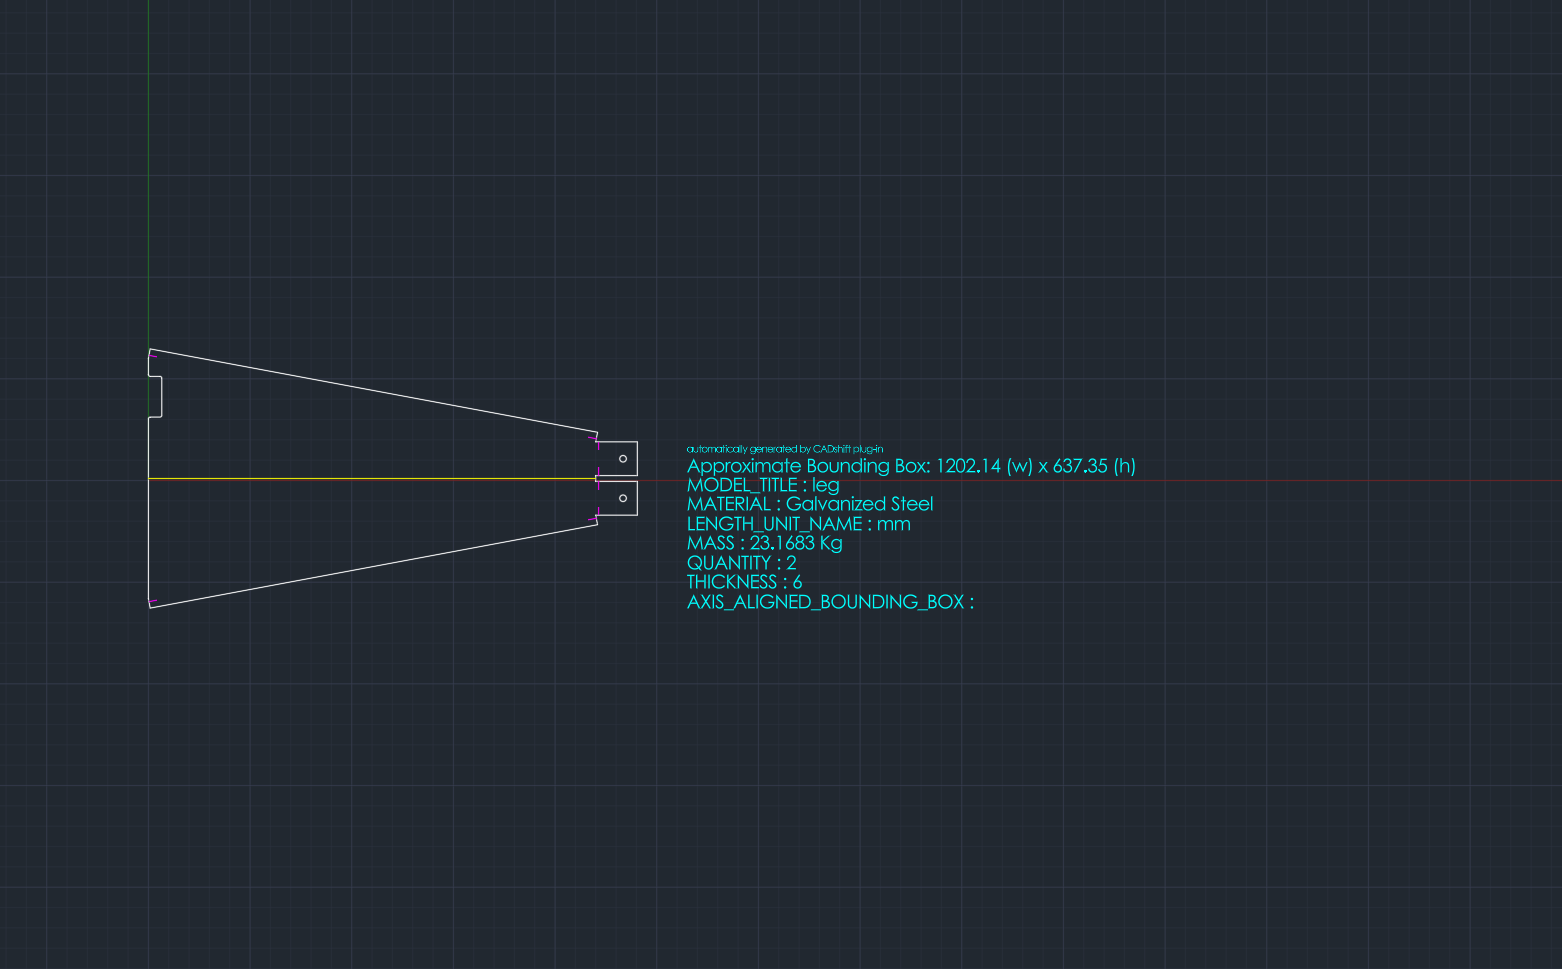Select the lower slanted white edge
1562x969 pixels.
point(370,565)
